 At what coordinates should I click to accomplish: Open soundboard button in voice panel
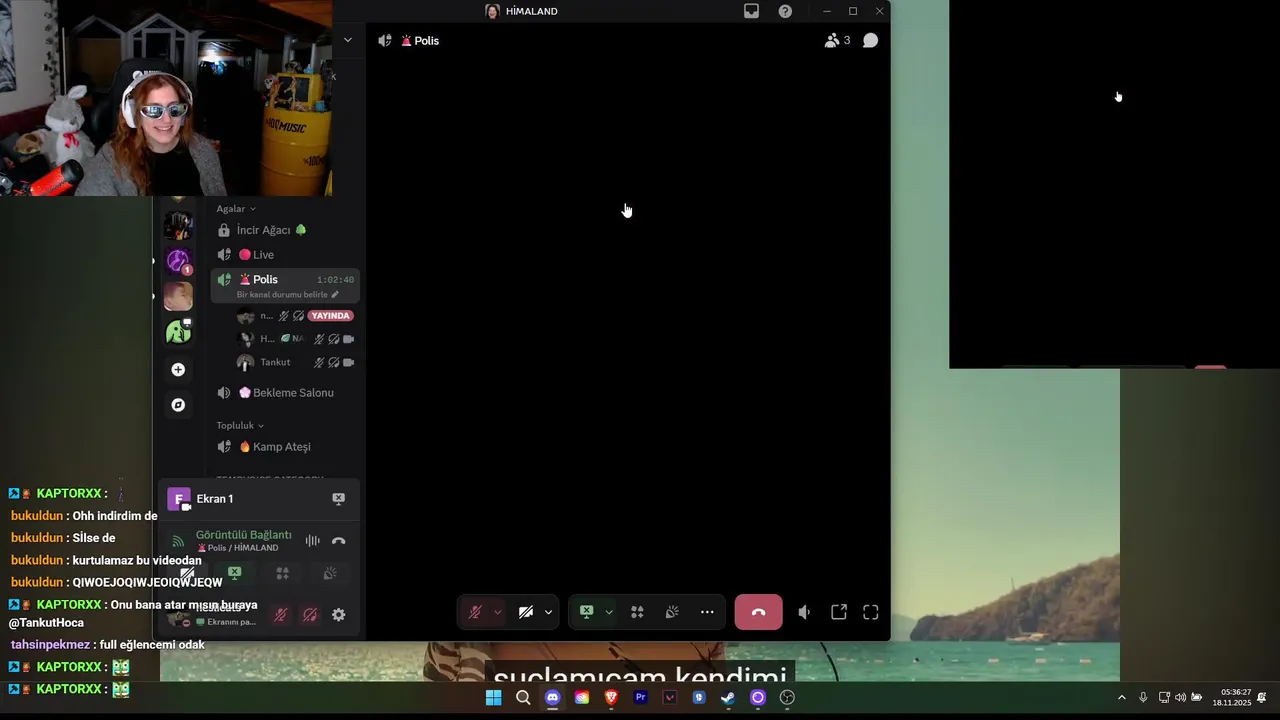tap(330, 573)
